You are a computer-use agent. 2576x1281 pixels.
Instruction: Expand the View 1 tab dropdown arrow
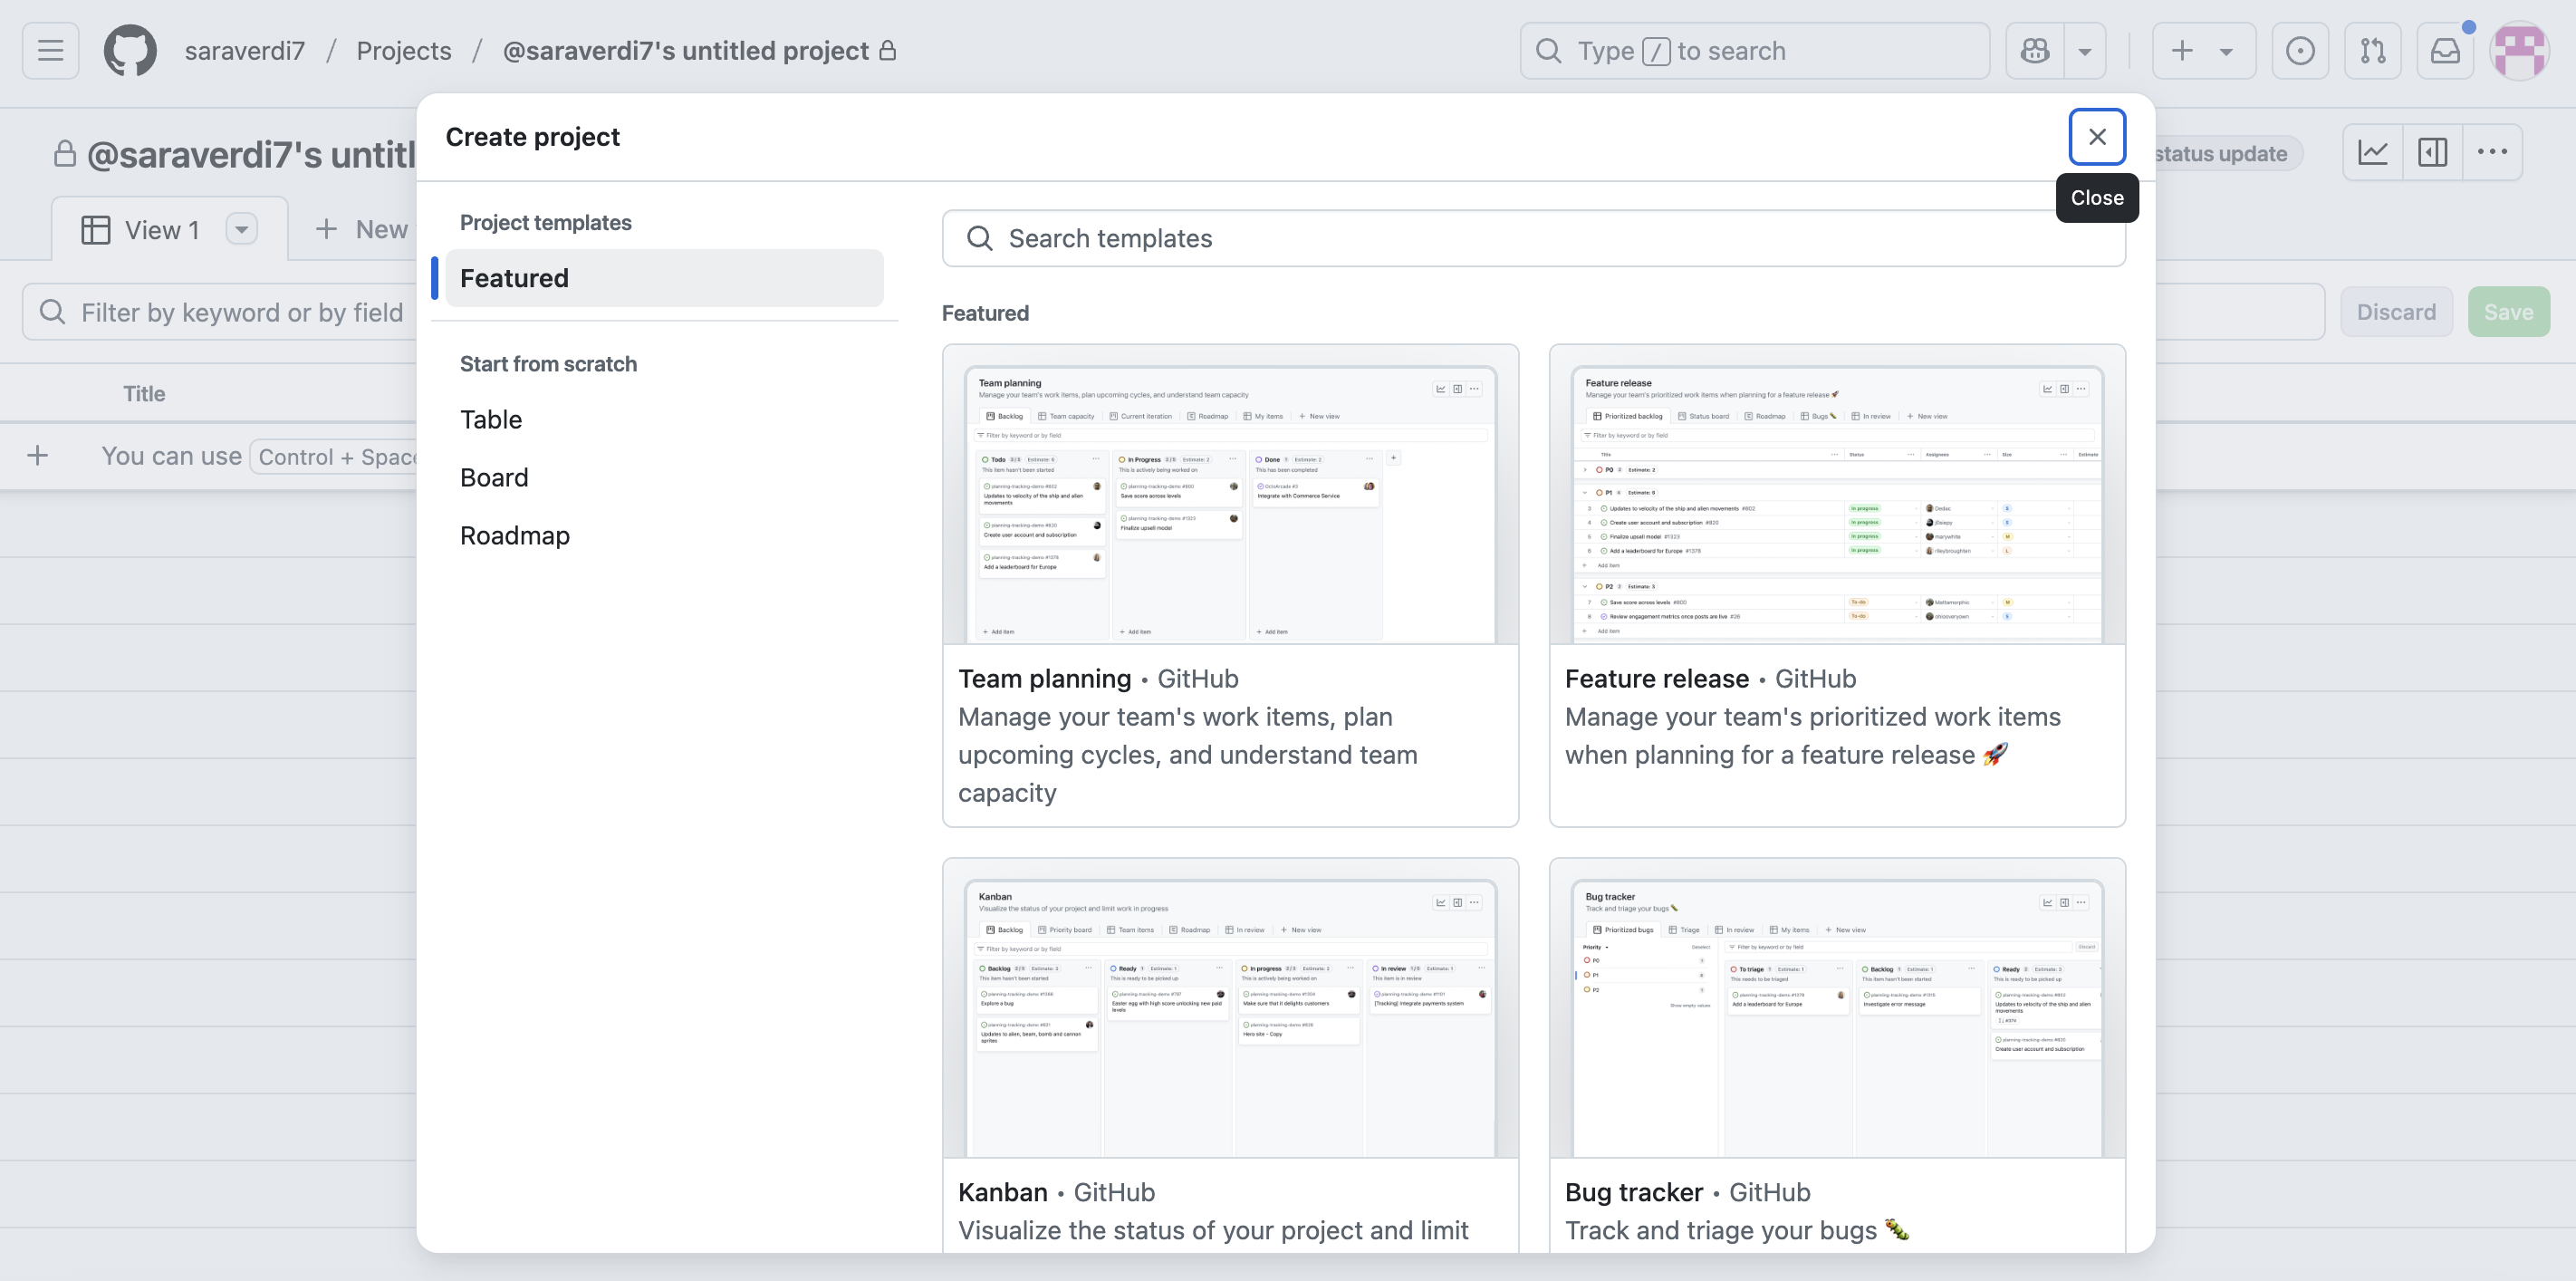click(x=241, y=229)
